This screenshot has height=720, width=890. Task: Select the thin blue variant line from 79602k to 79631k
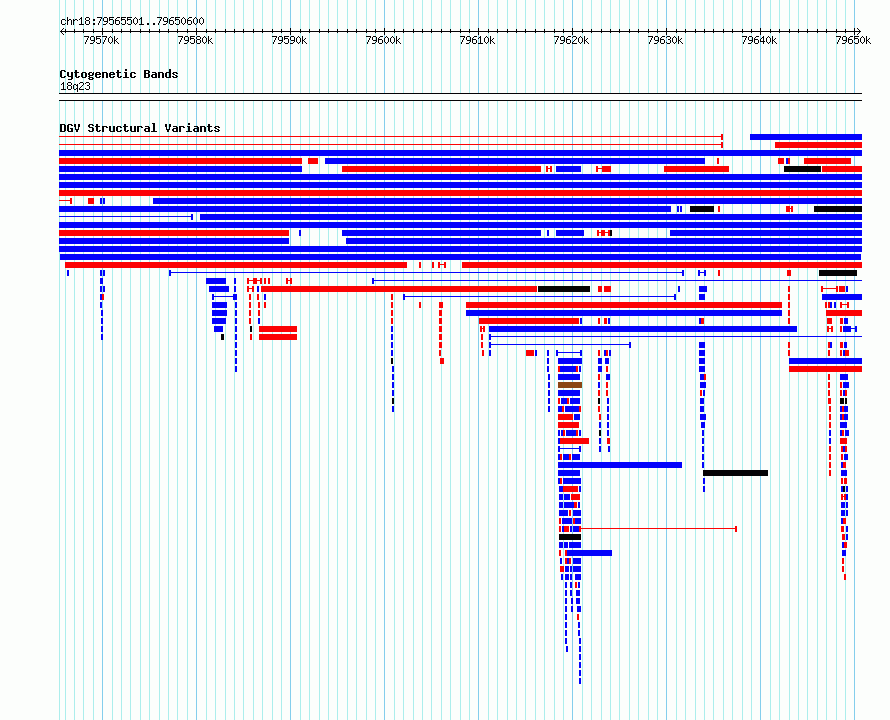[540, 297]
